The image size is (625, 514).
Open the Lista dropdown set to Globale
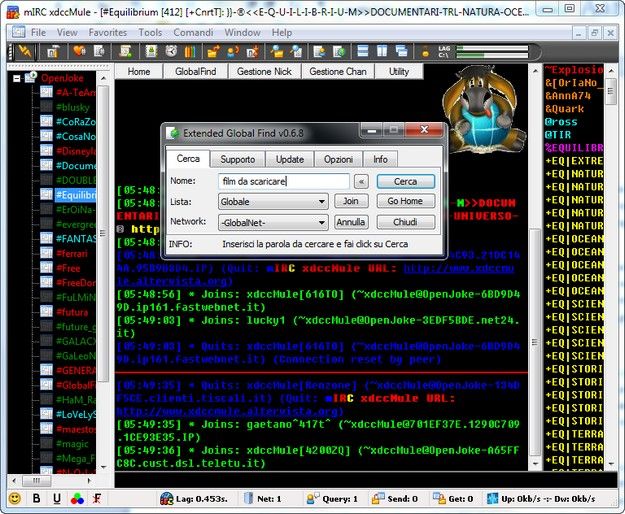pyautogui.click(x=273, y=202)
